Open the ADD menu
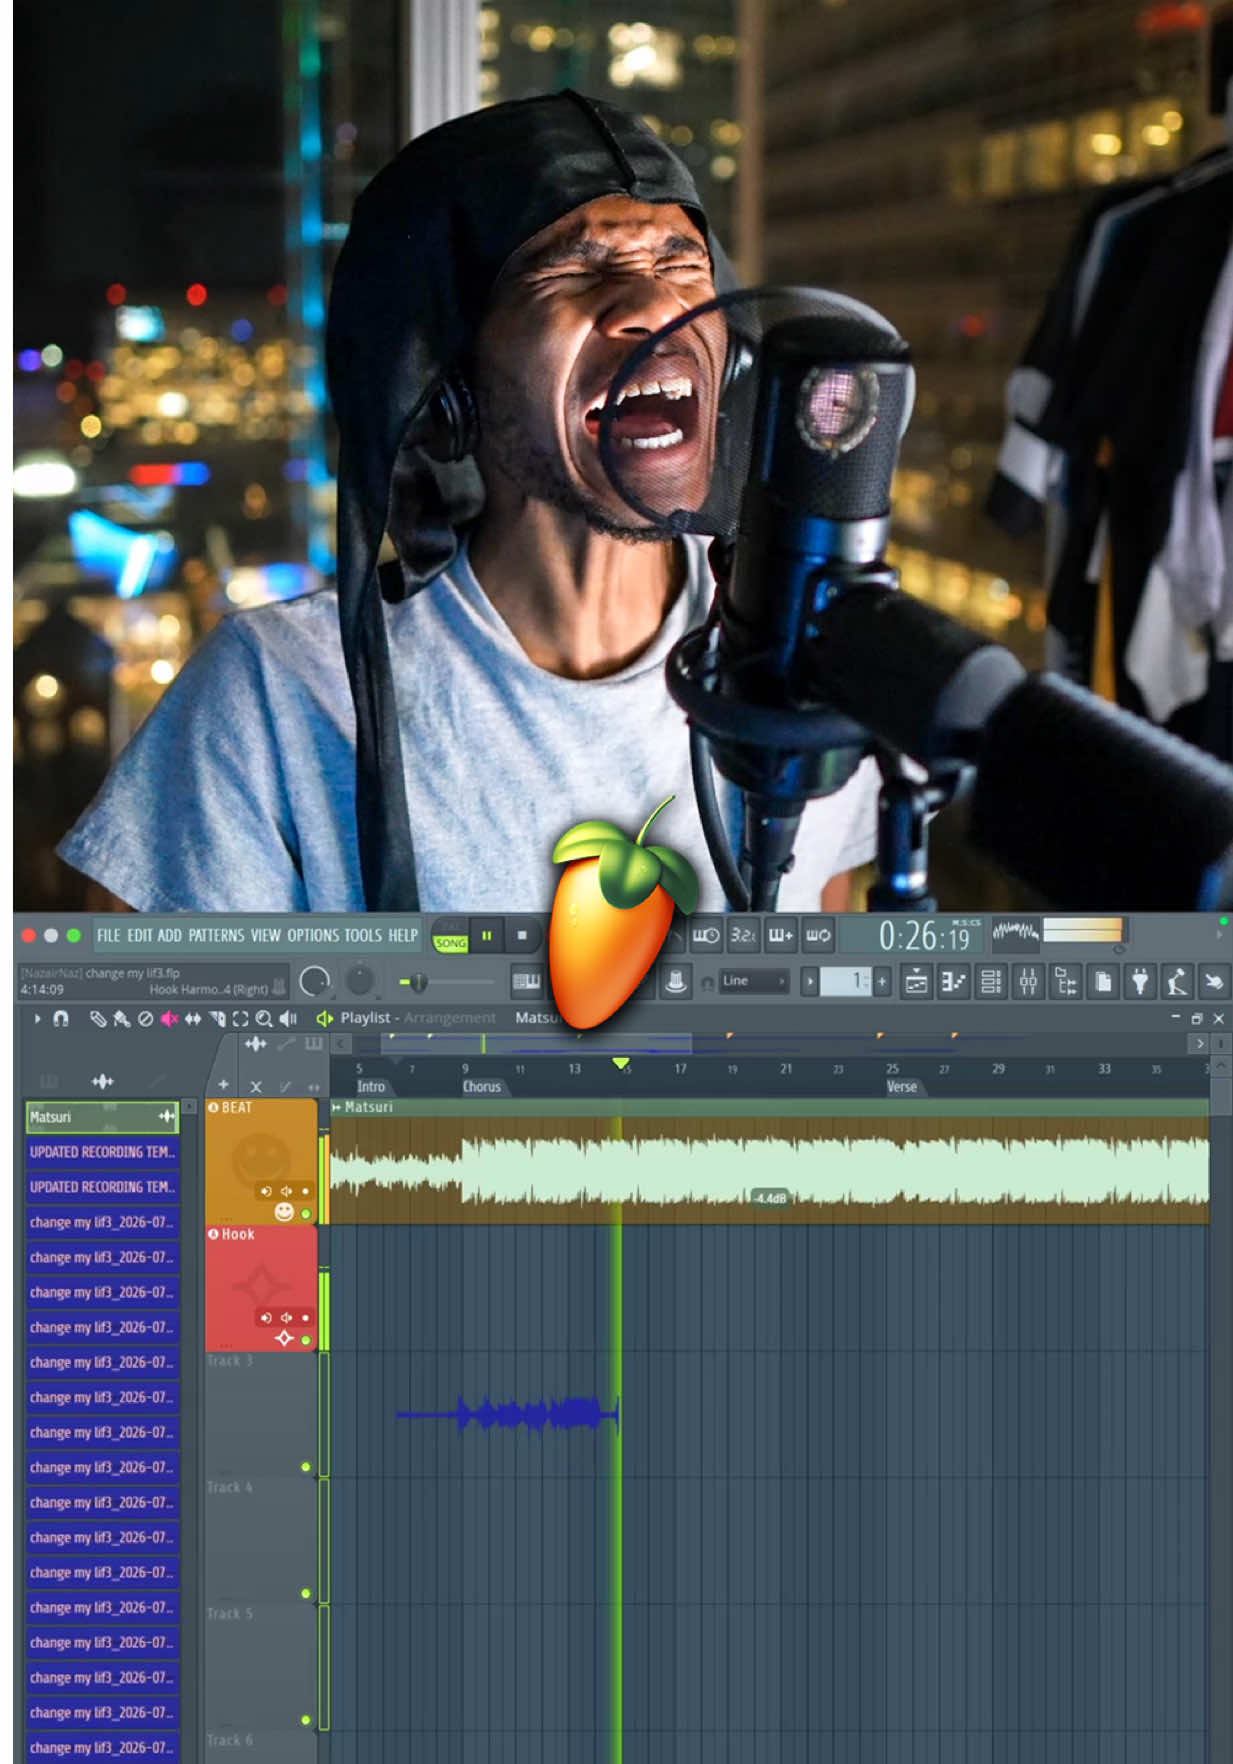 click(169, 936)
